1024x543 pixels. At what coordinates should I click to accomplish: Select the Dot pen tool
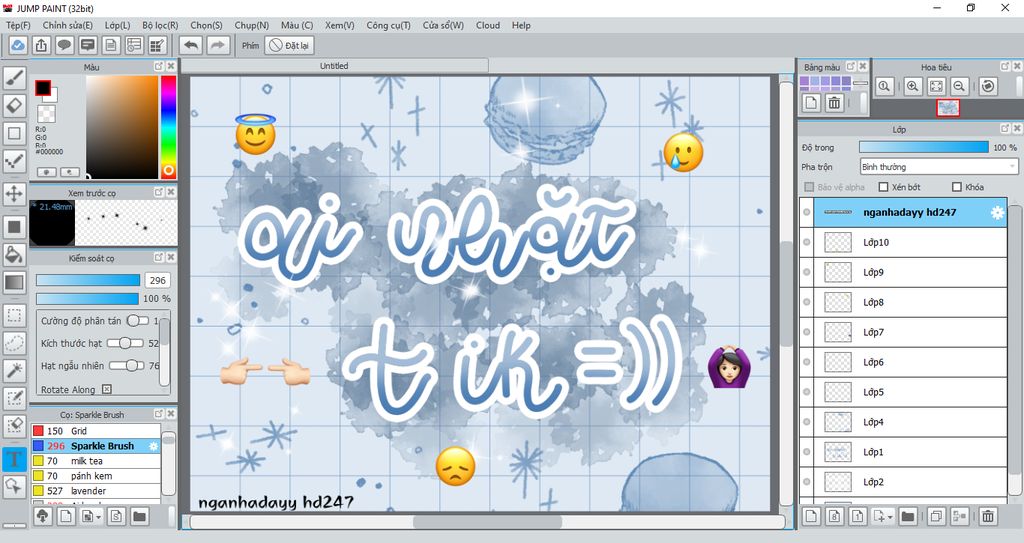14,160
